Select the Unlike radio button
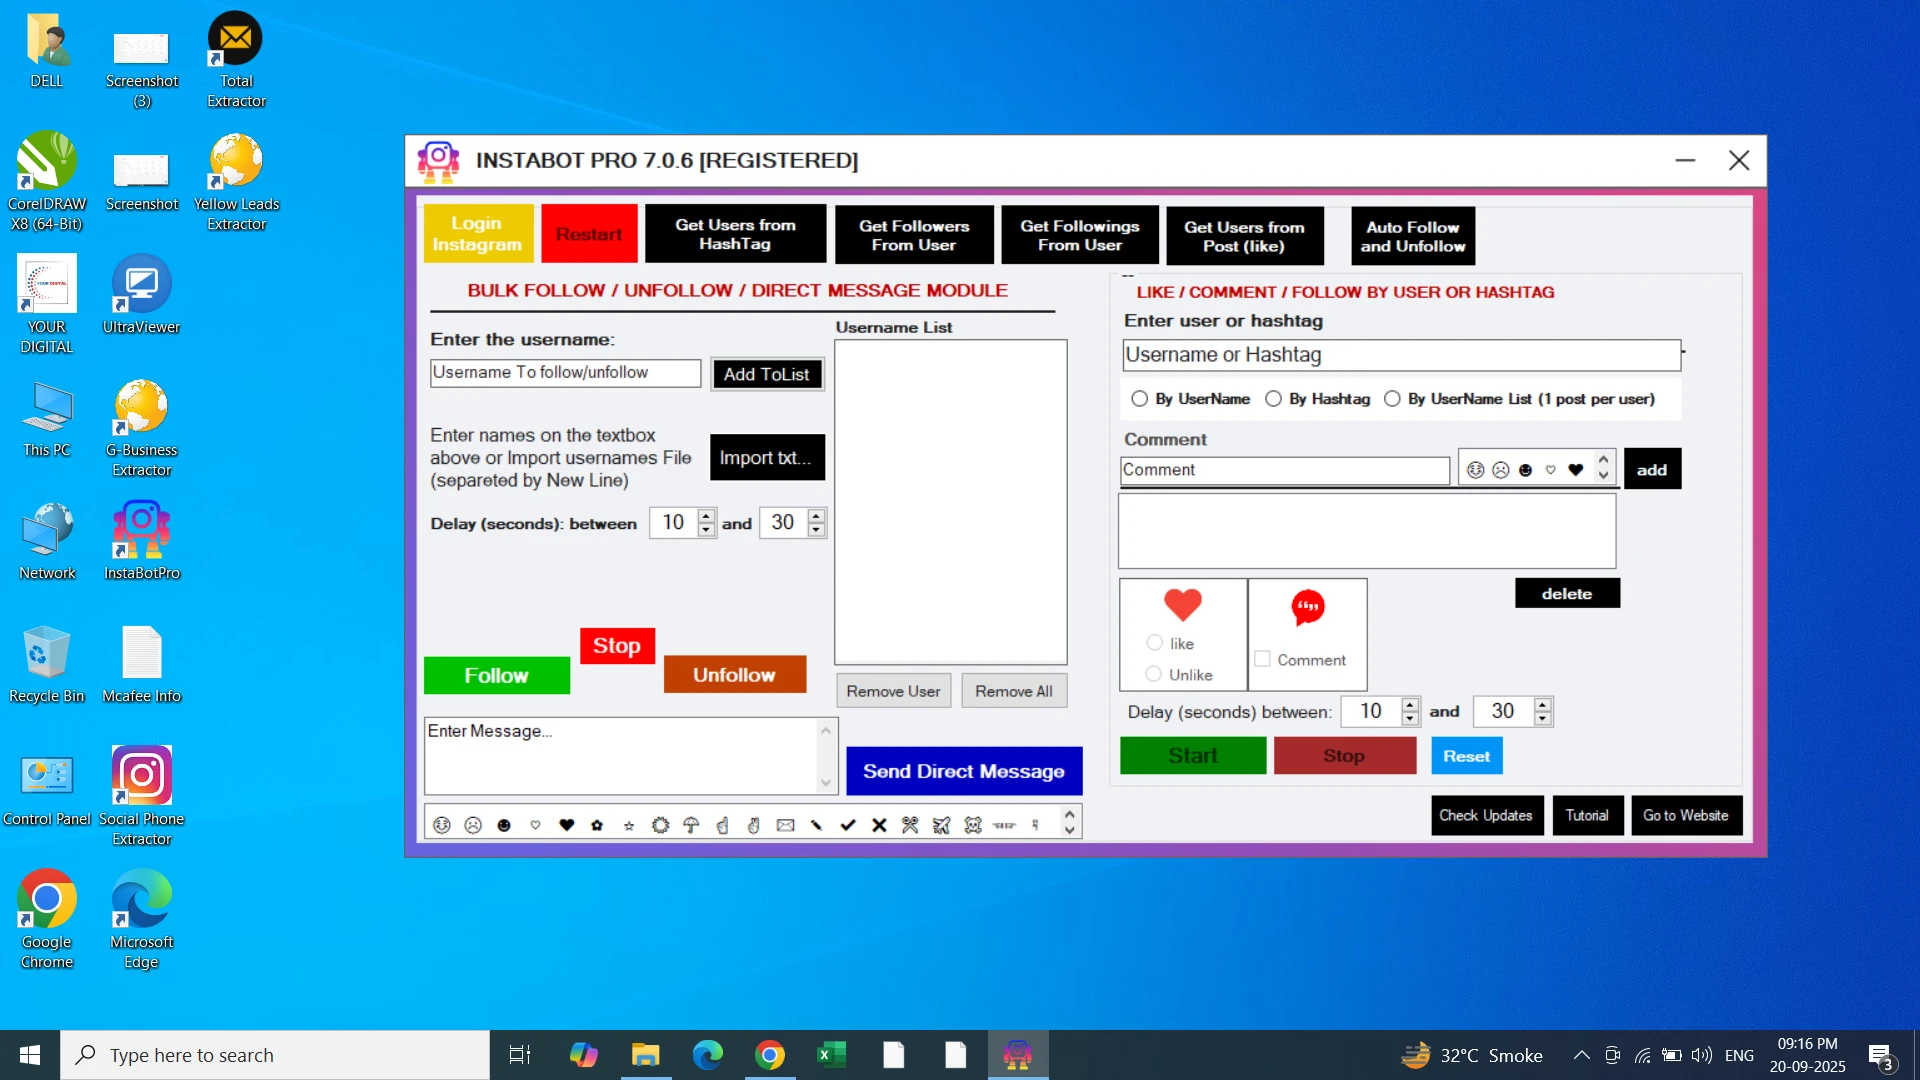Image resolution: width=1920 pixels, height=1080 pixels. coord(1154,675)
